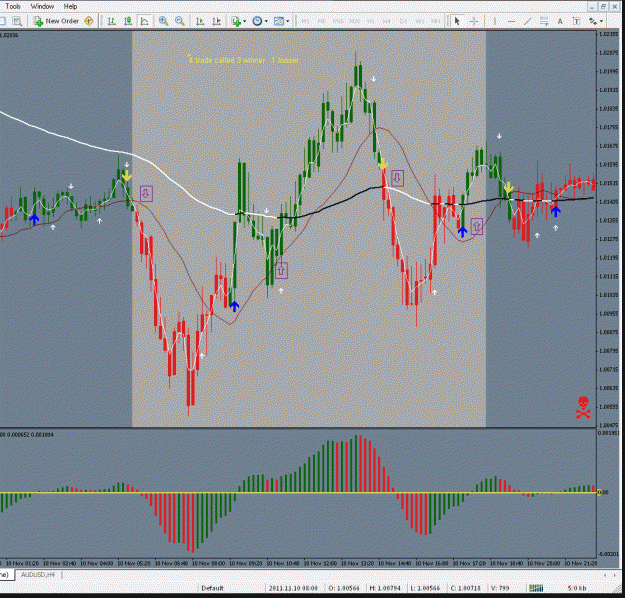625x598 pixels.
Task: Select the Crosshair tool
Action: (x=474, y=21)
